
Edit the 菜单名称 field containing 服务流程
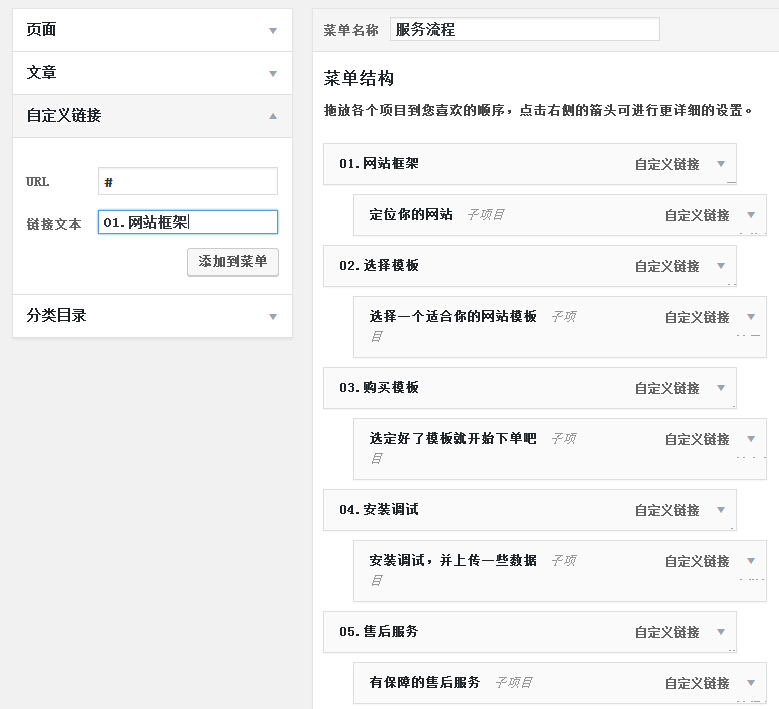[524, 30]
